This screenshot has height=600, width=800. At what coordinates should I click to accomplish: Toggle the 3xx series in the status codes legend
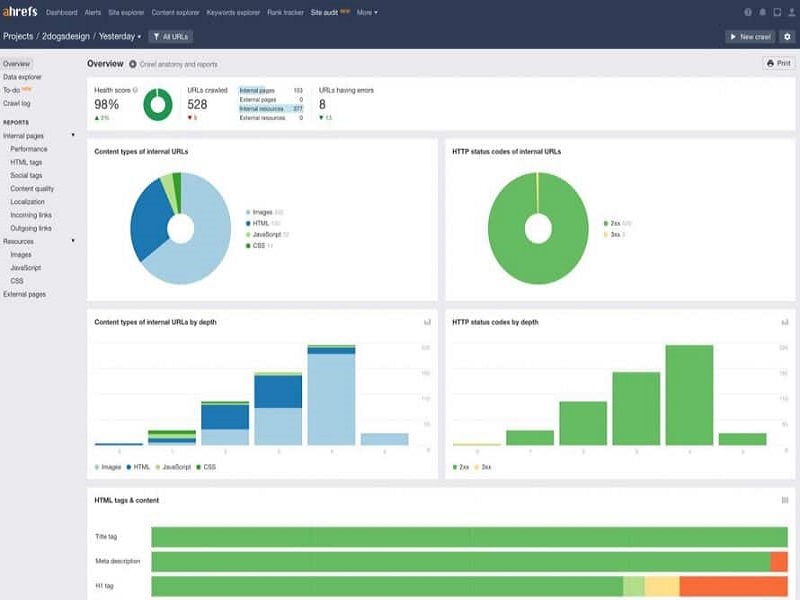483,467
